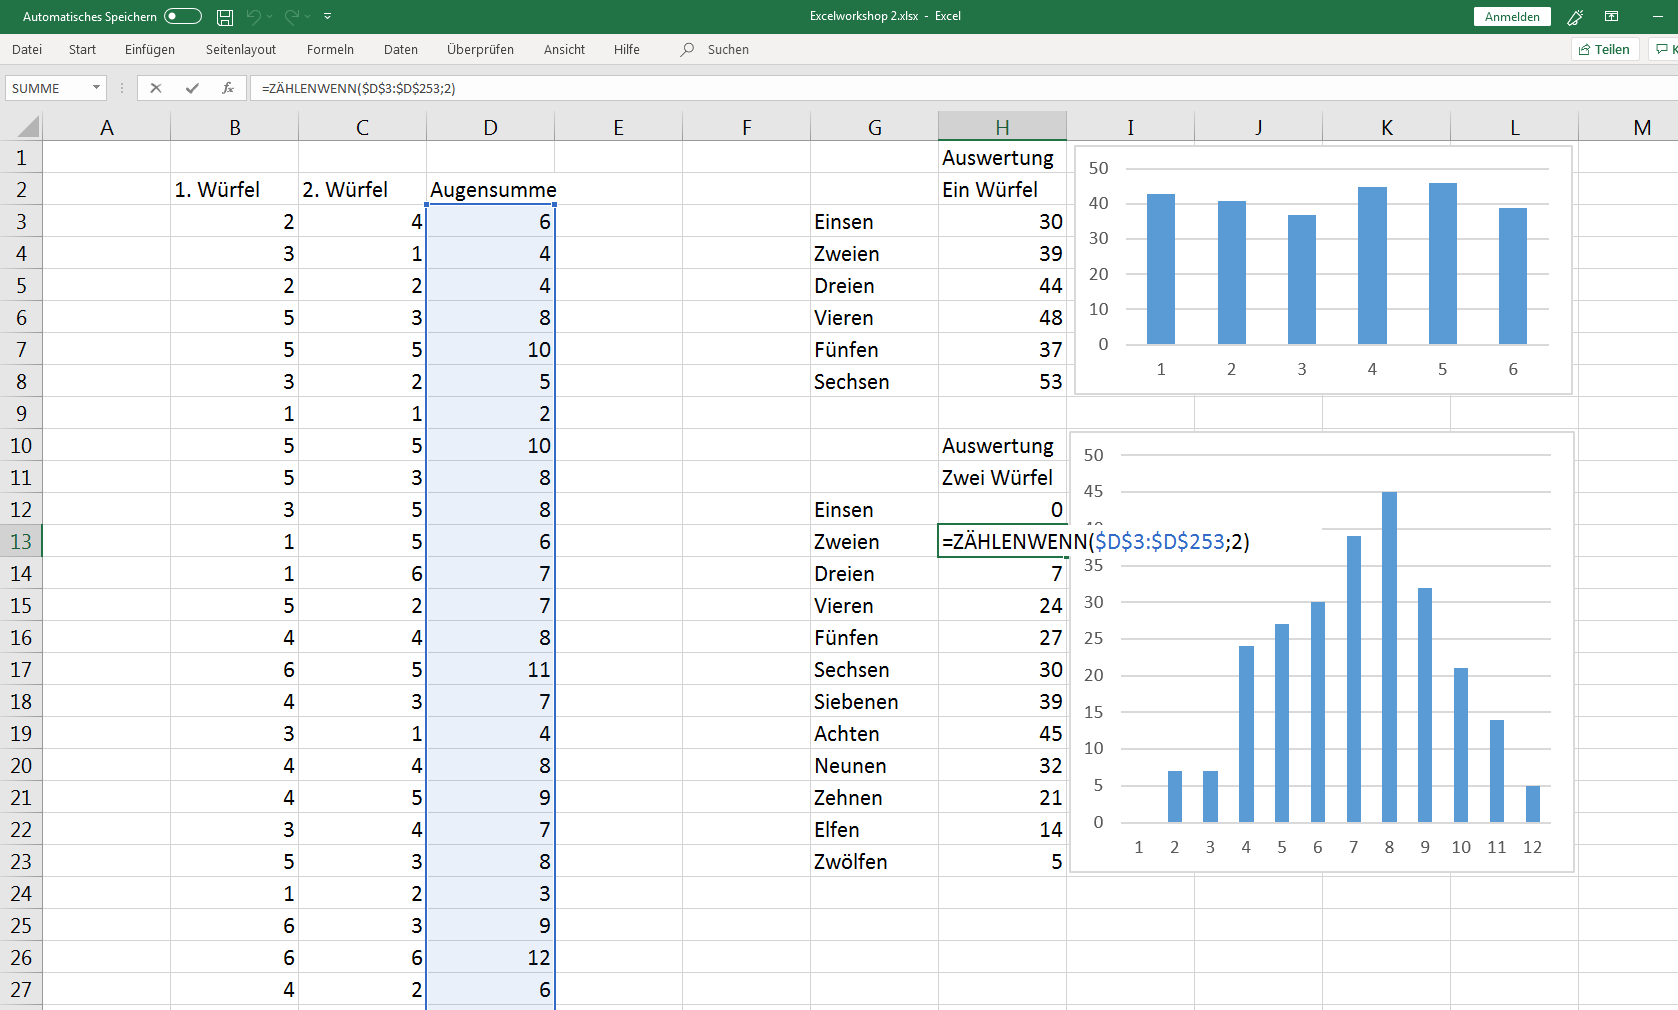Click the 'Ein Würfel' cell
The height and width of the screenshot is (1010, 1678).
[x=1002, y=189]
